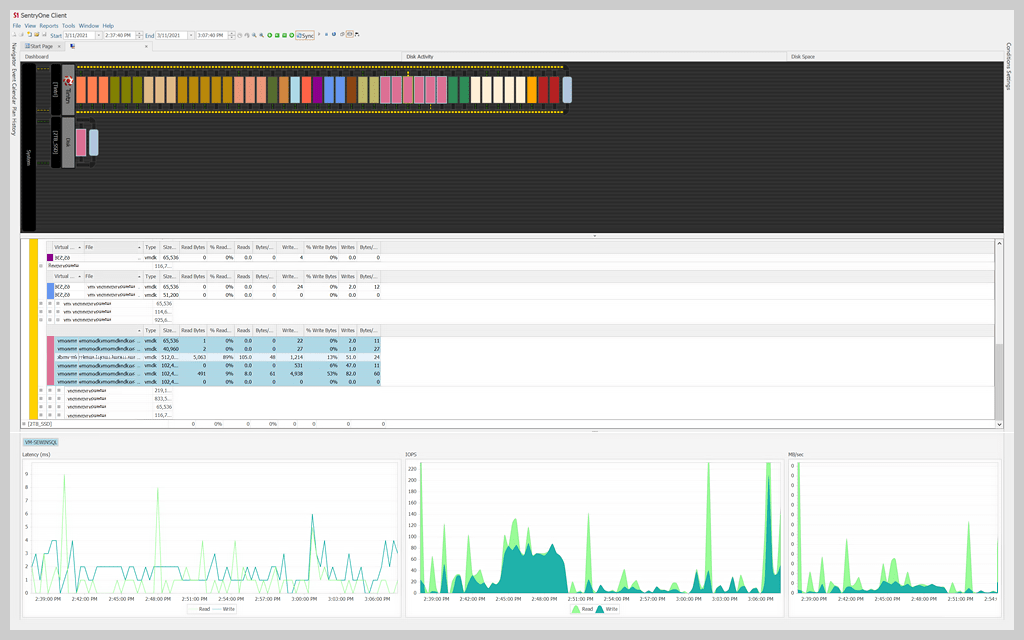The image size is (1024, 640).
Task: Click the VM-SEWINSQL button above the charts
Action: pyautogui.click(x=39, y=441)
